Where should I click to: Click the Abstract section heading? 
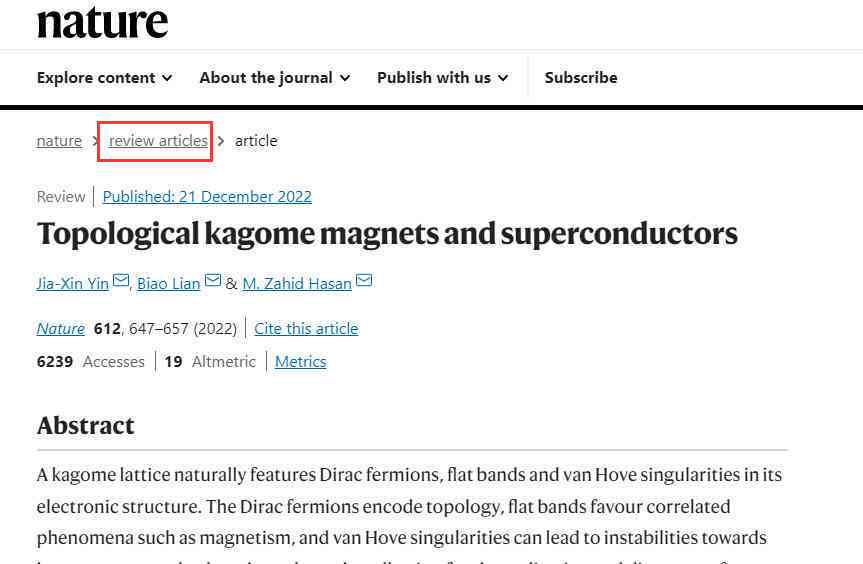[85, 425]
